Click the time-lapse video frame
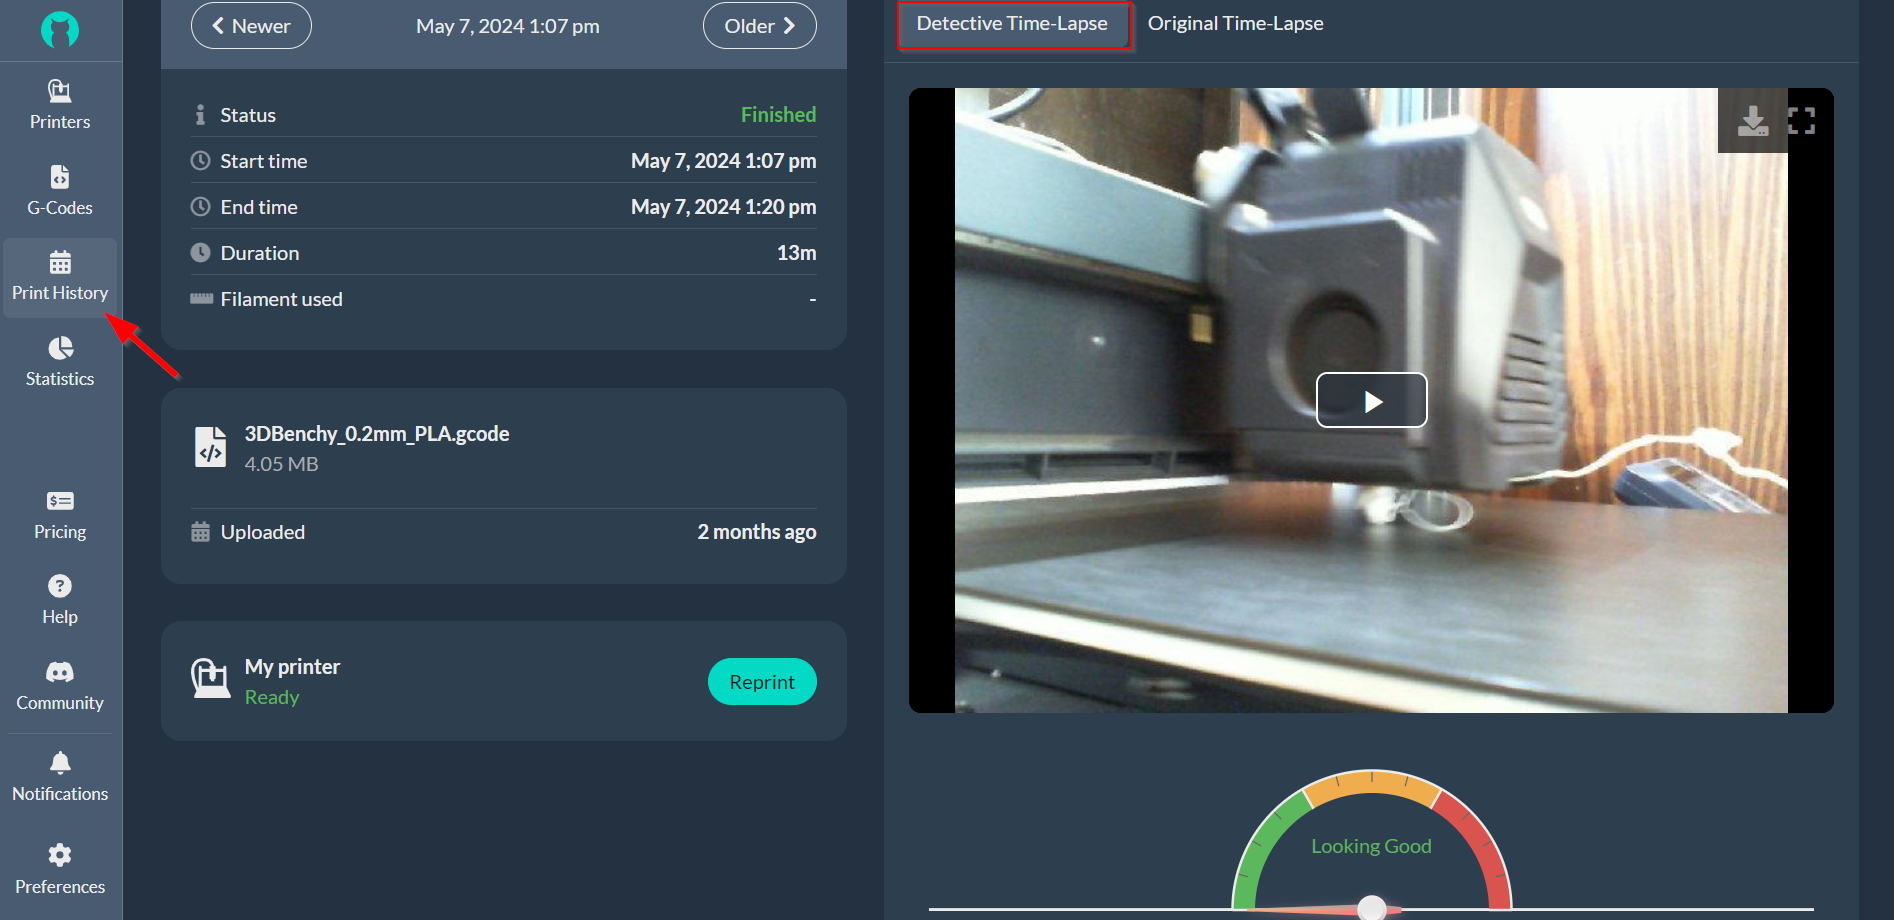Image resolution: width=1894 pixels, height=920 pixels. click(x=1371, y=400)
